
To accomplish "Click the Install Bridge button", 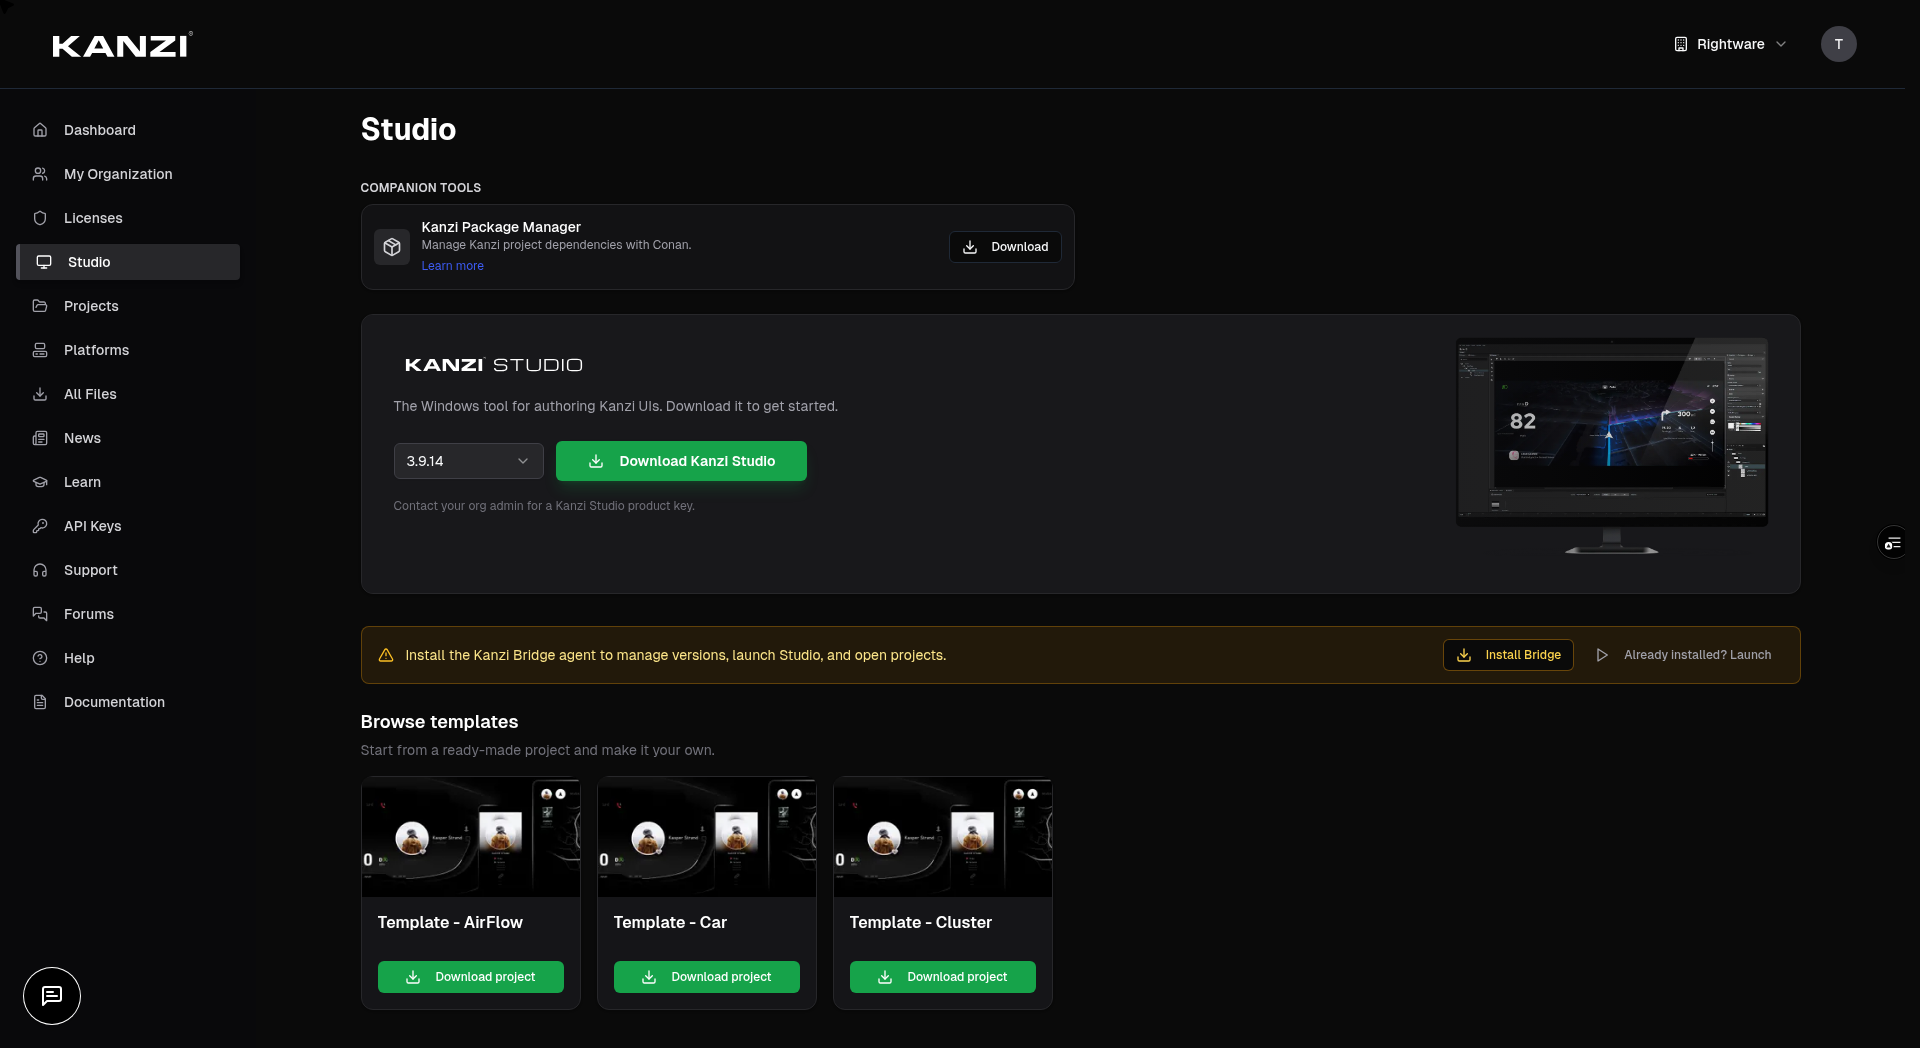I will 1508,655.
